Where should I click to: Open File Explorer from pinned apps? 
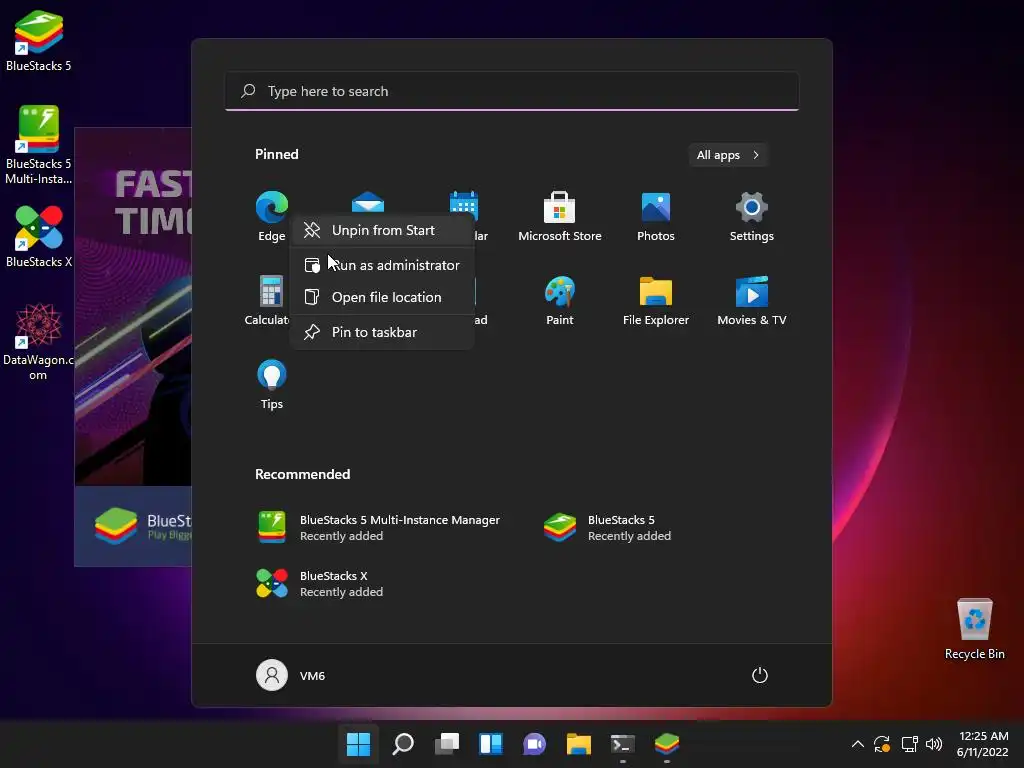pyautogui.click(x=656, y=300)
